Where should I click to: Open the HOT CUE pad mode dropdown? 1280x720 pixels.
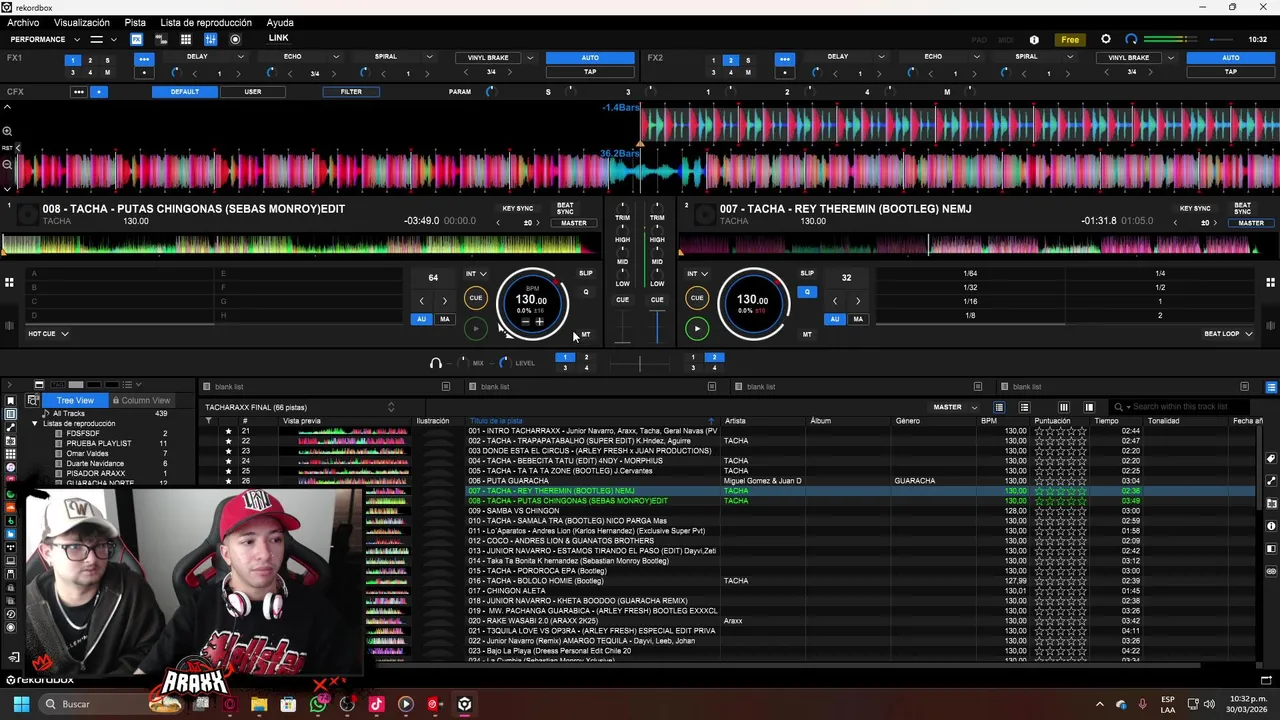pos(48,334)
